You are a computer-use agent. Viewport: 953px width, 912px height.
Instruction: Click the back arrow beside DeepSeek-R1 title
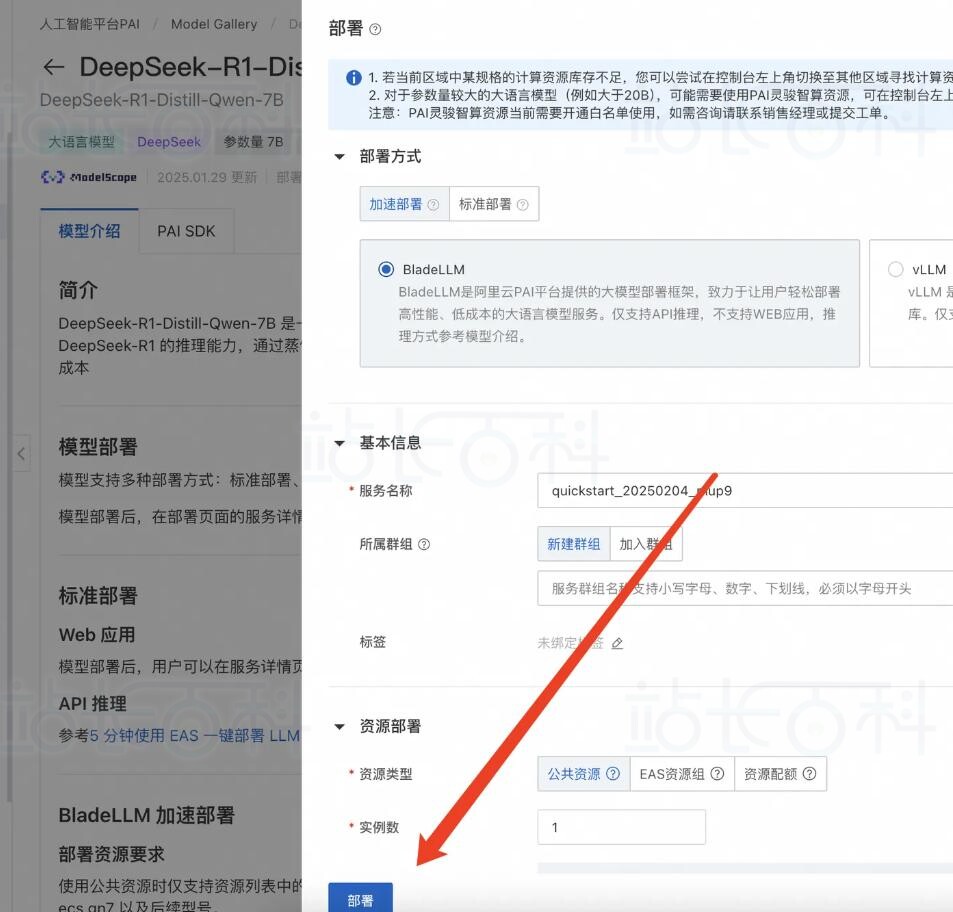click(53, 67)
